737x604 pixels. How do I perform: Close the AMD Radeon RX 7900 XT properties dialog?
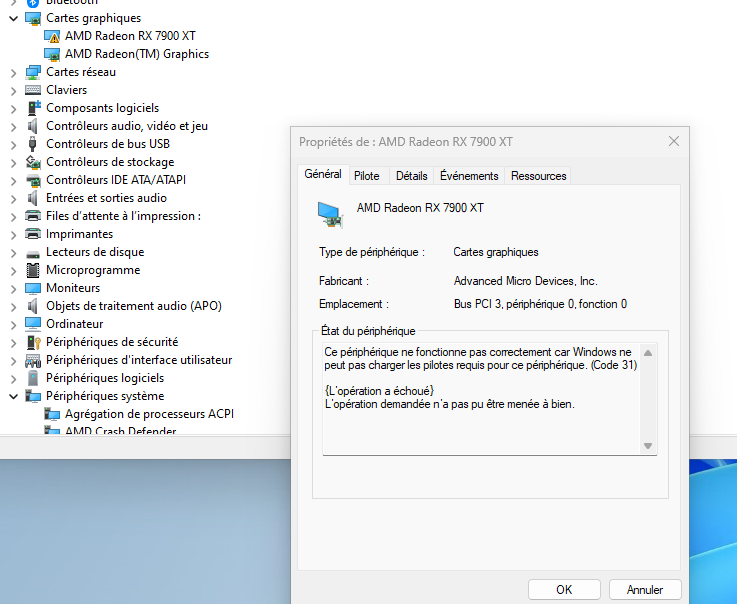674,141
